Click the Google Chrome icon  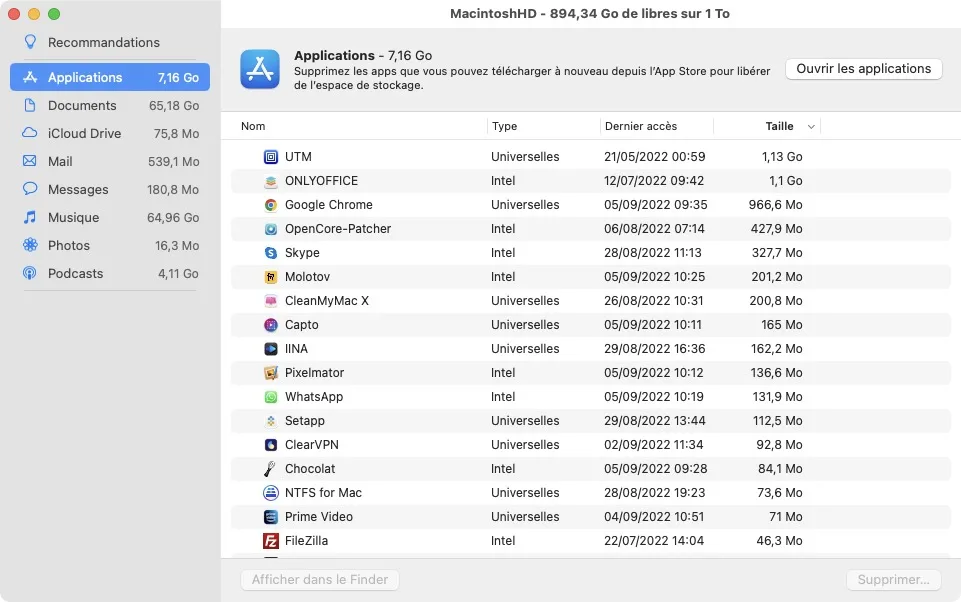[270, 205]
